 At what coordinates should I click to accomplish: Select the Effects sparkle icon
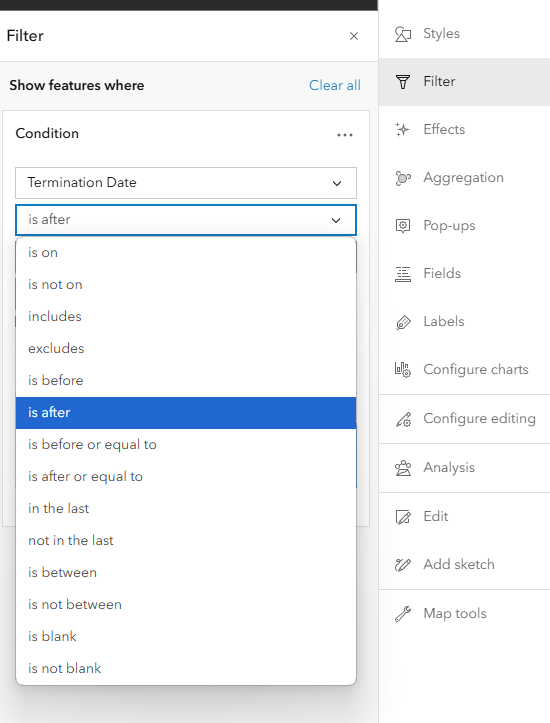[x=402, y=130]
